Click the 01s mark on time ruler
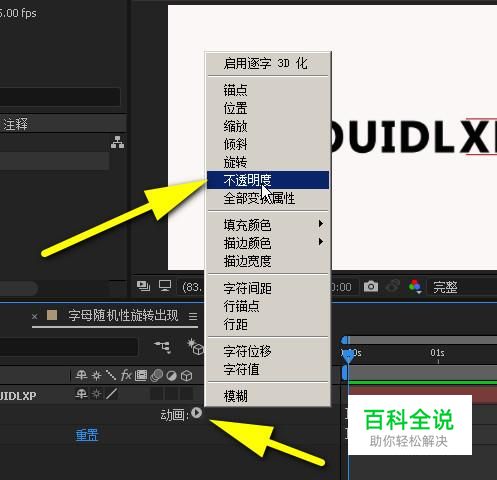The height and width of the screenshot is (480, 497). point(437,353)
